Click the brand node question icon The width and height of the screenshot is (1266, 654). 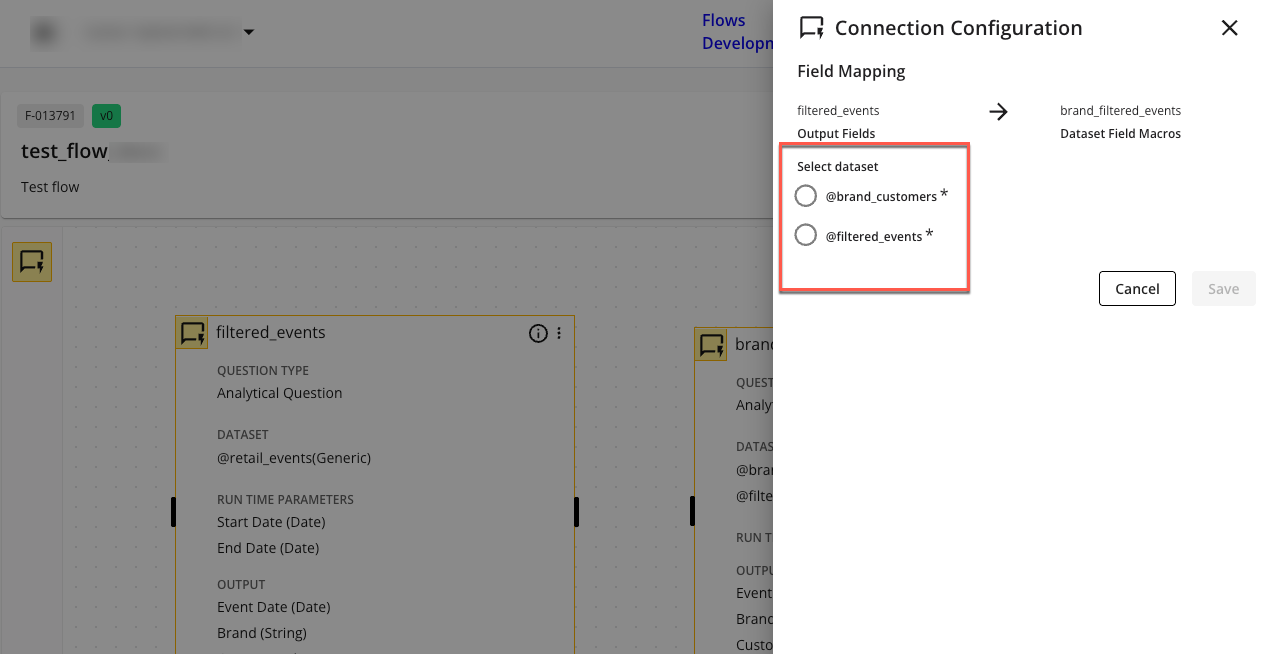click(x=711, y=345)
